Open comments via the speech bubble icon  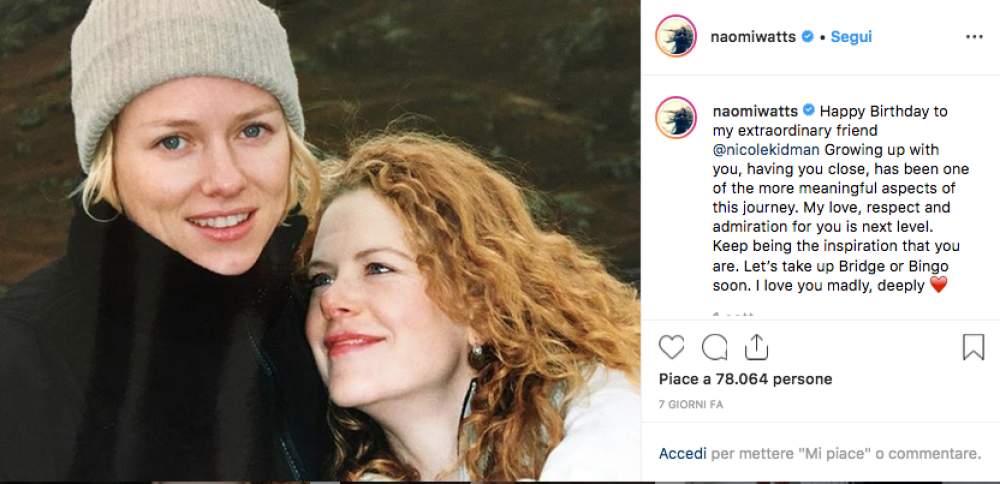click(x=715, y=347)
